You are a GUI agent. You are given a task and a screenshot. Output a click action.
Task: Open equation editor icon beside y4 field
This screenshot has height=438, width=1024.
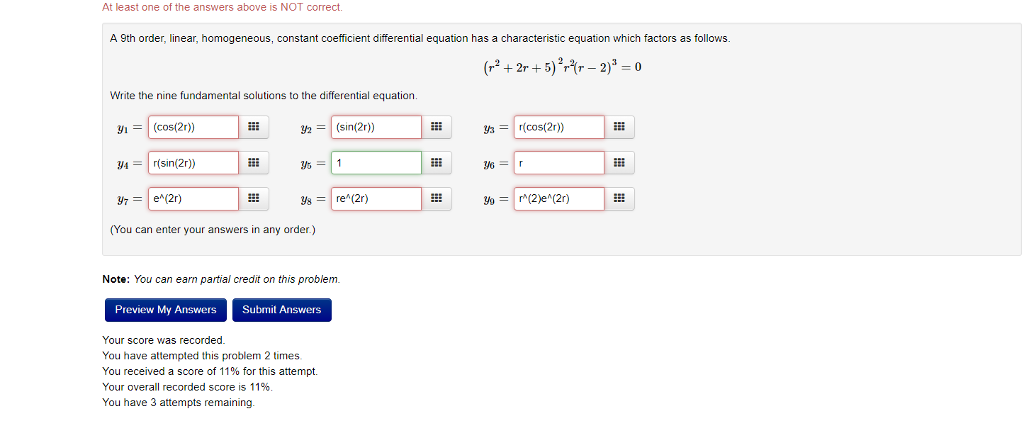(x=253, y=163)
